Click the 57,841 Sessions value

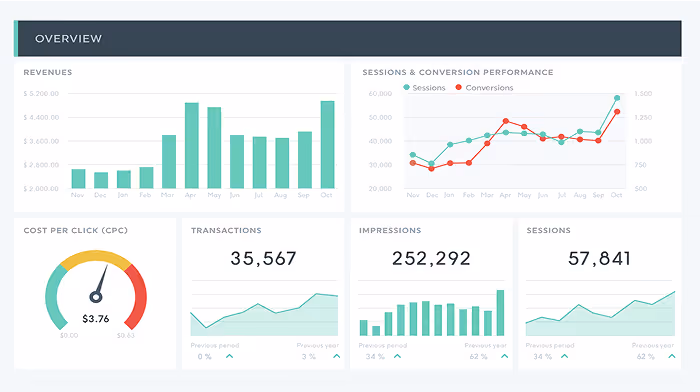599,259
